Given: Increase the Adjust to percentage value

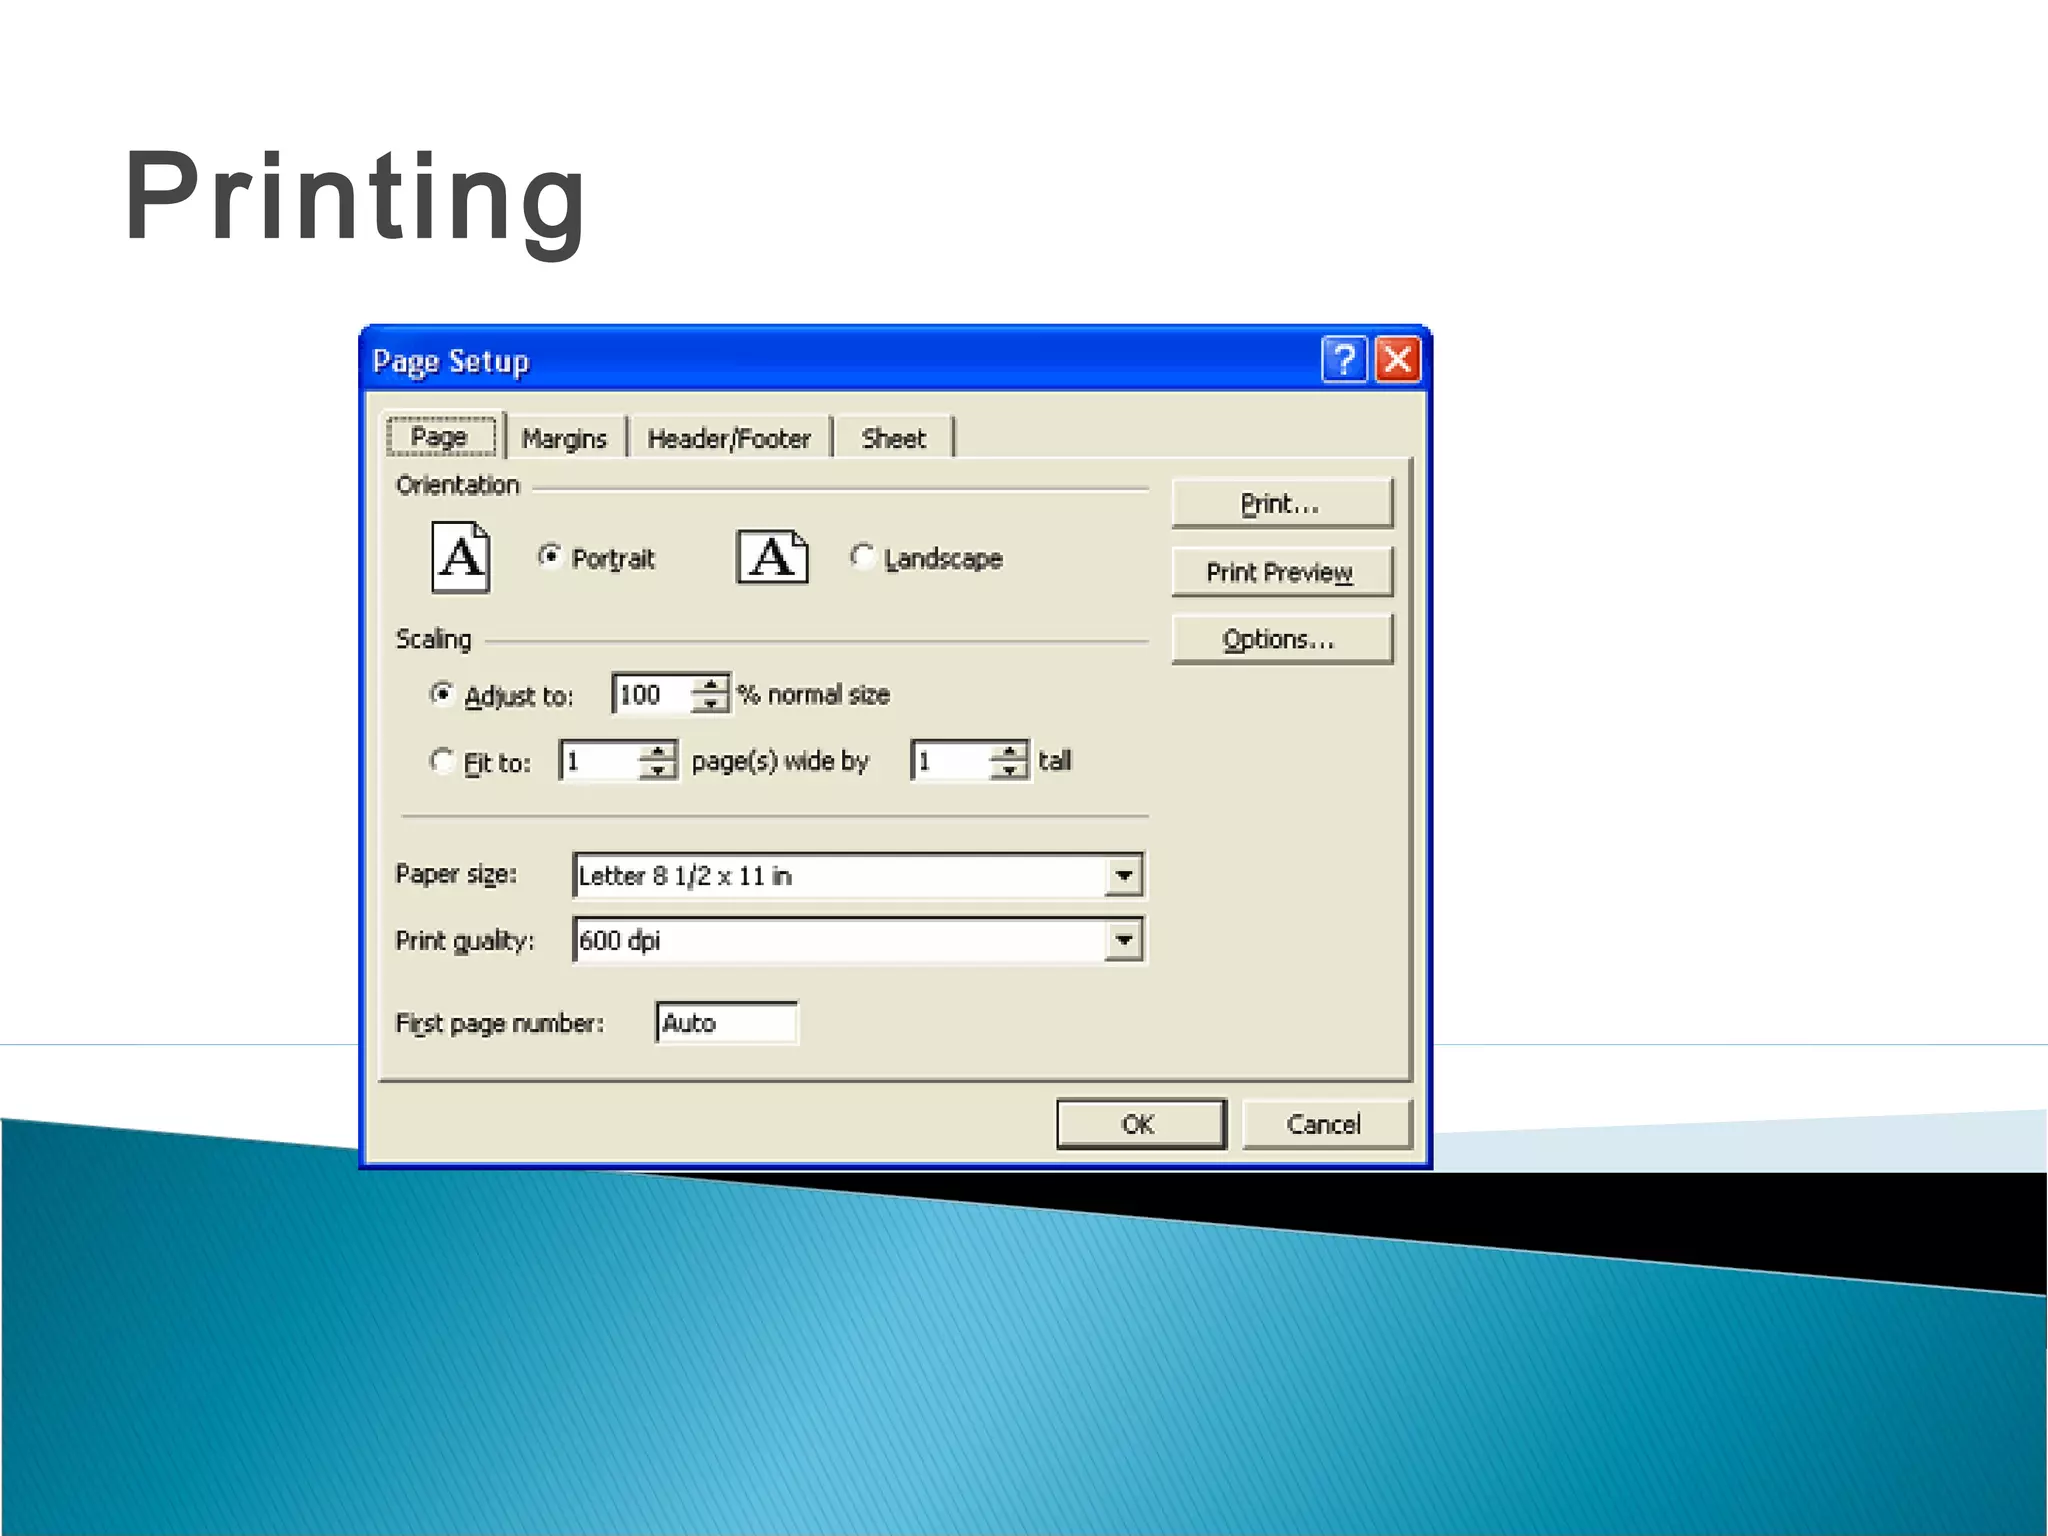Looking at the screenshot, I should (710, 684).
